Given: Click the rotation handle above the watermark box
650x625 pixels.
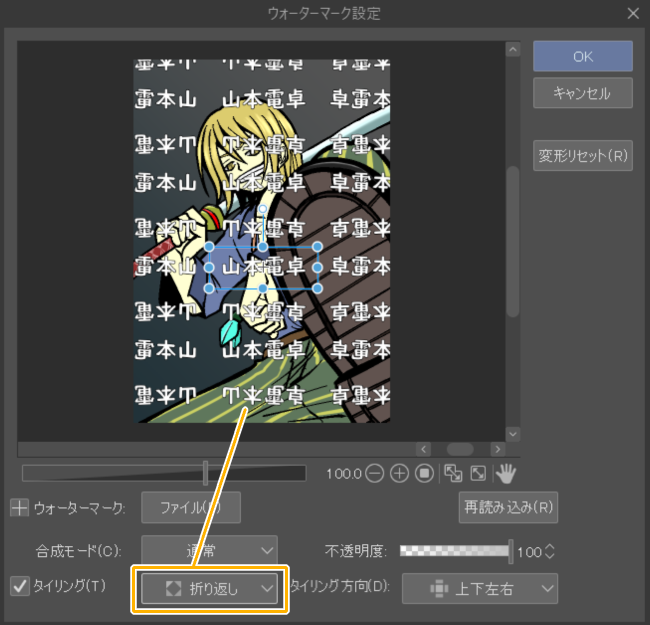Looking at the screenshot, I should point(263,209).
